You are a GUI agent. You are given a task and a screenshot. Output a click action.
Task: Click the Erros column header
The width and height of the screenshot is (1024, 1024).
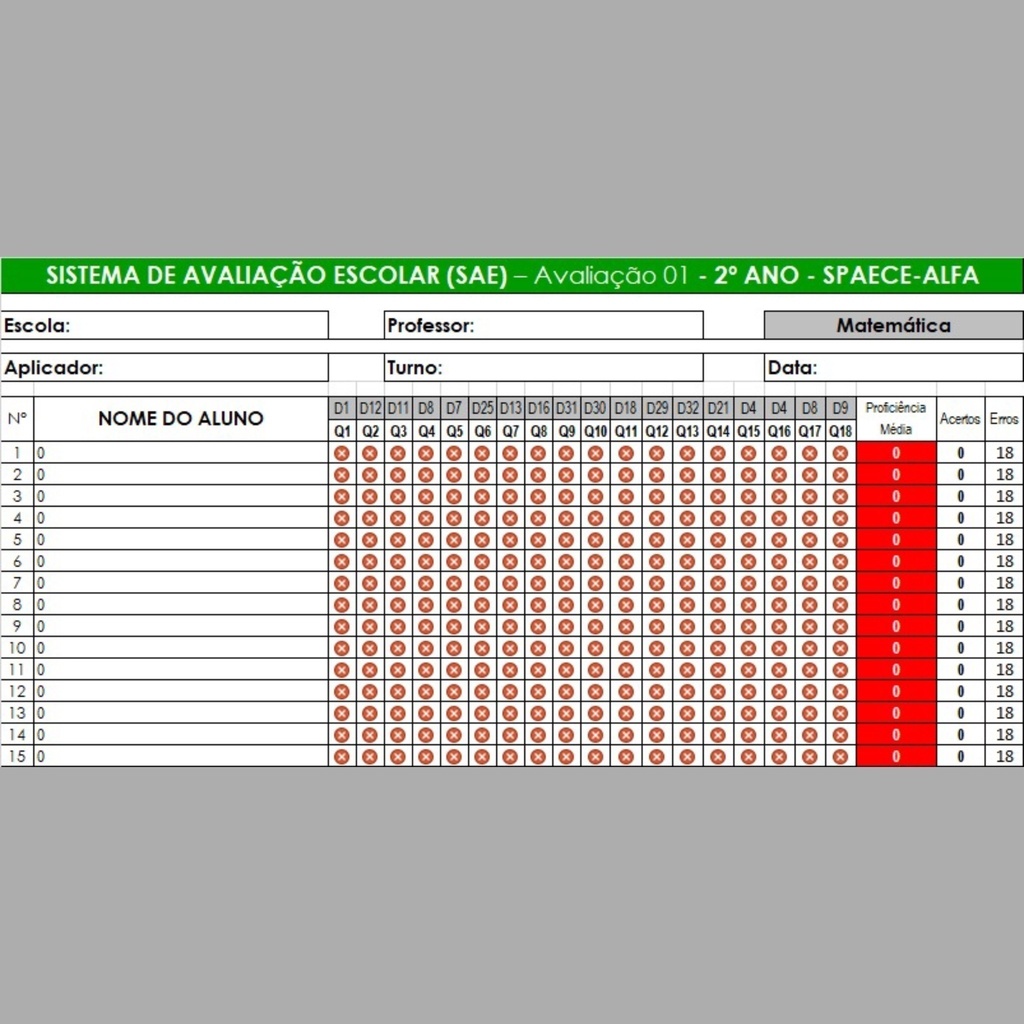tap(1004, 419)
